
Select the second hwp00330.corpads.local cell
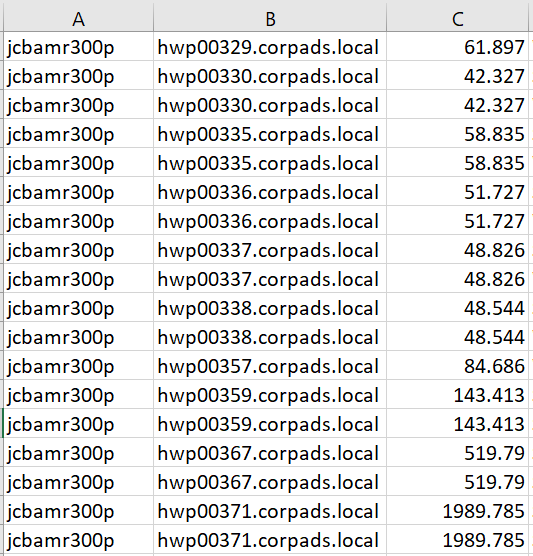(270, 105)
